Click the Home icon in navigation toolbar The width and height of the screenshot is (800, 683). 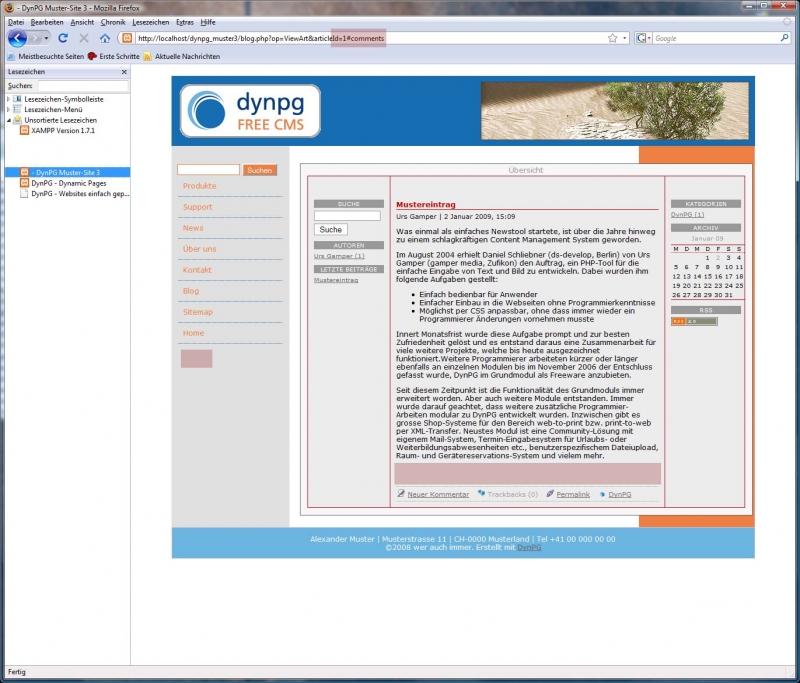click(105, 38)
